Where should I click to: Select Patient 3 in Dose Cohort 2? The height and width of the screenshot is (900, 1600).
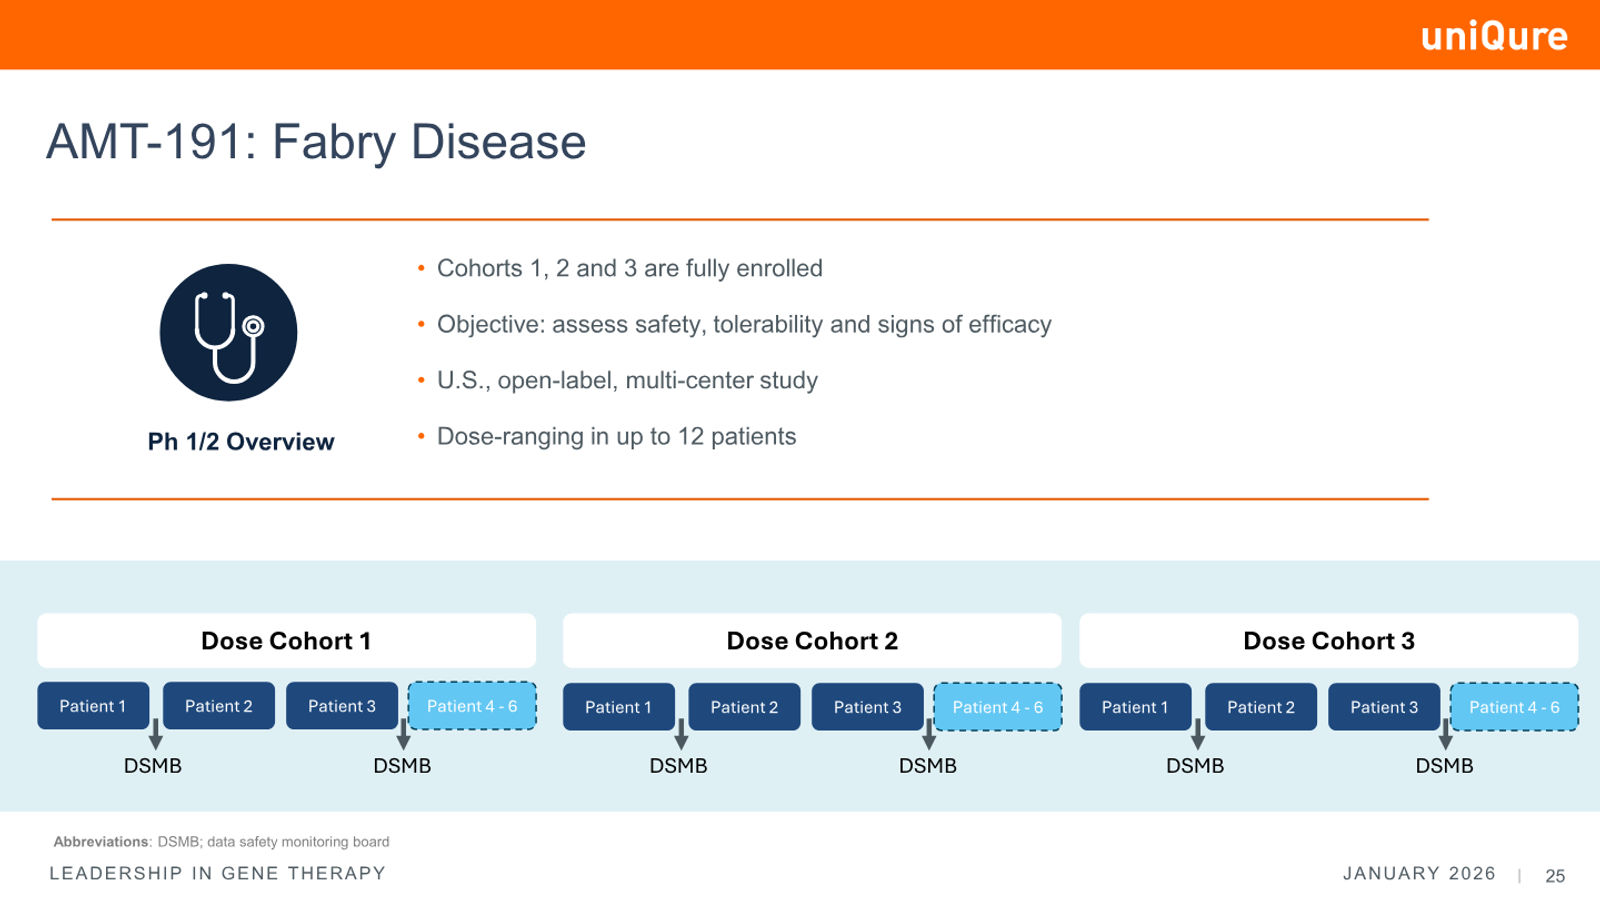tap(867, 707)
